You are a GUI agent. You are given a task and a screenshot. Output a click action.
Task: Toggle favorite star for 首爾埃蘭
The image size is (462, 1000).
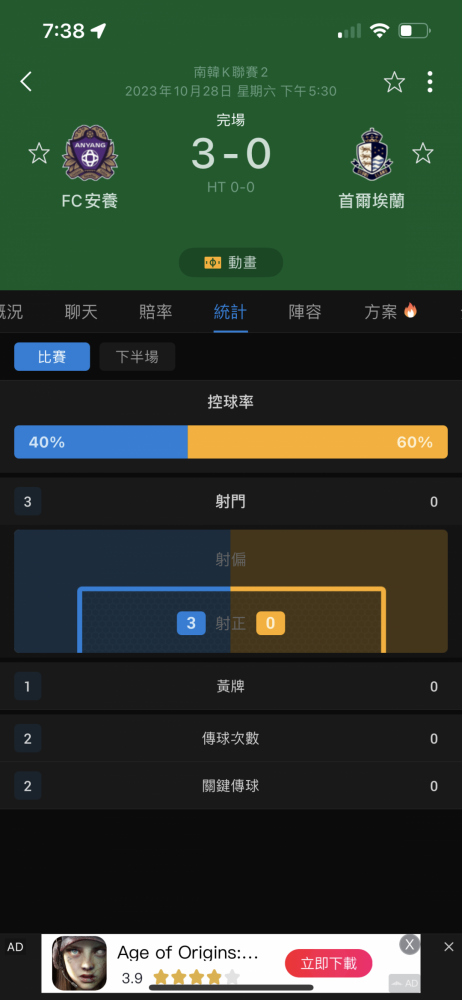coord(422,153)
